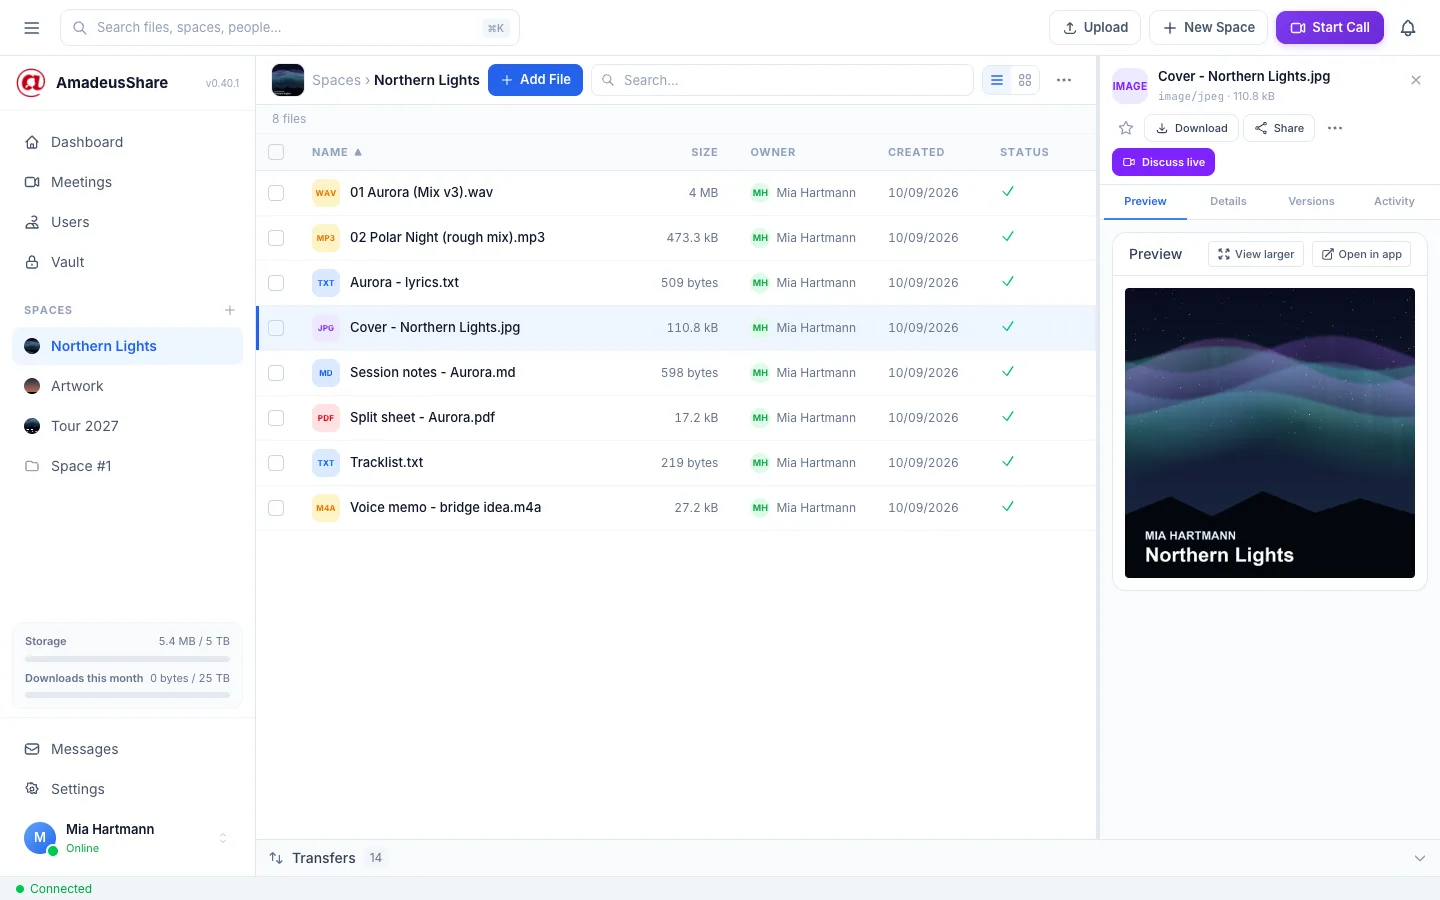Toggle the select-all files checkbox
Screen dimensions: 1440x900
(276, 152)
